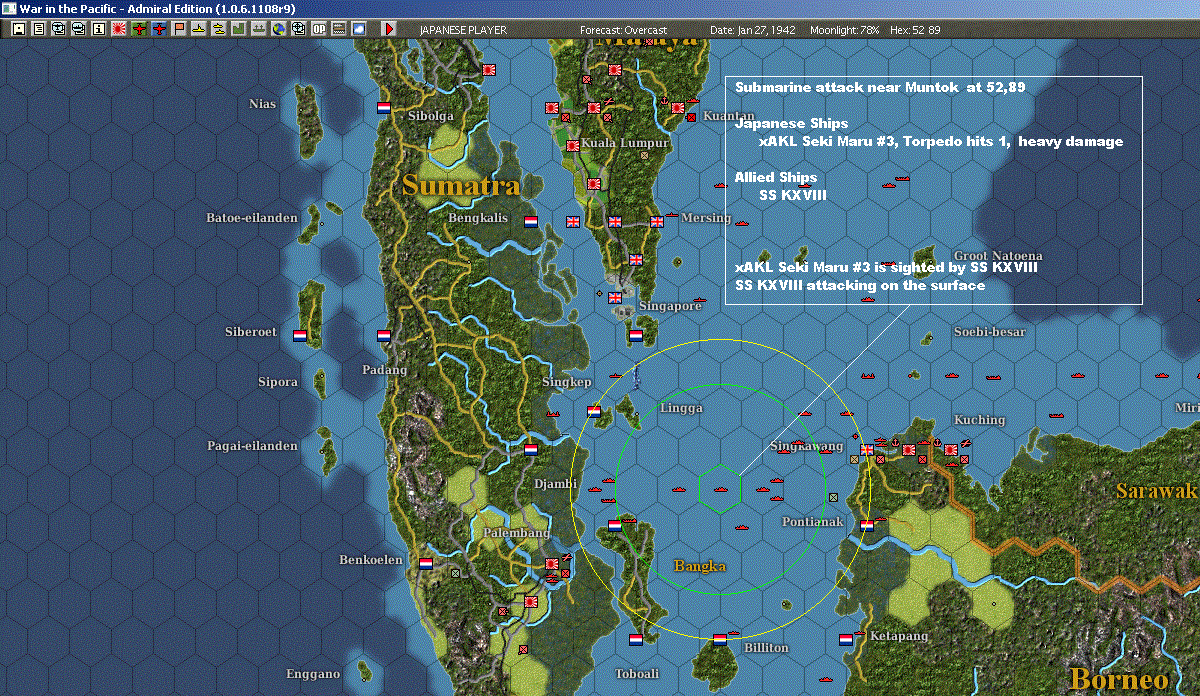Click the film strip toolbar icon

(339, 29)
